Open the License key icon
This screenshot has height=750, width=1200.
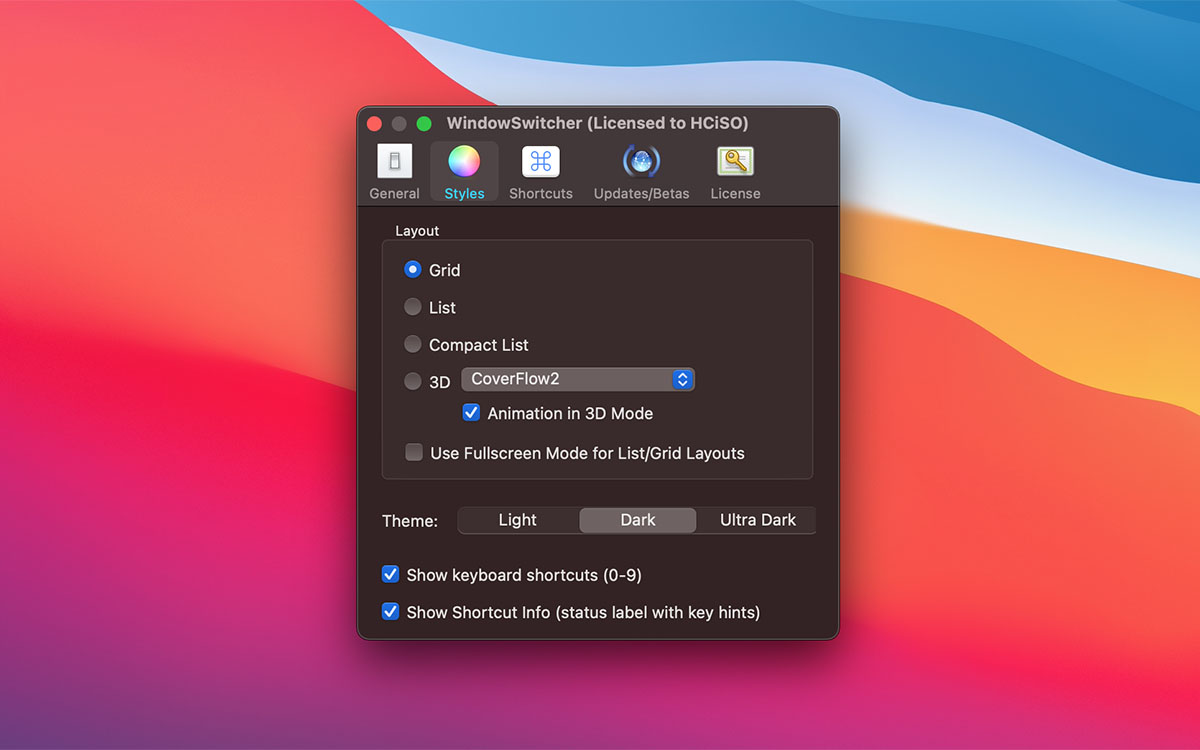pos(735,161)
